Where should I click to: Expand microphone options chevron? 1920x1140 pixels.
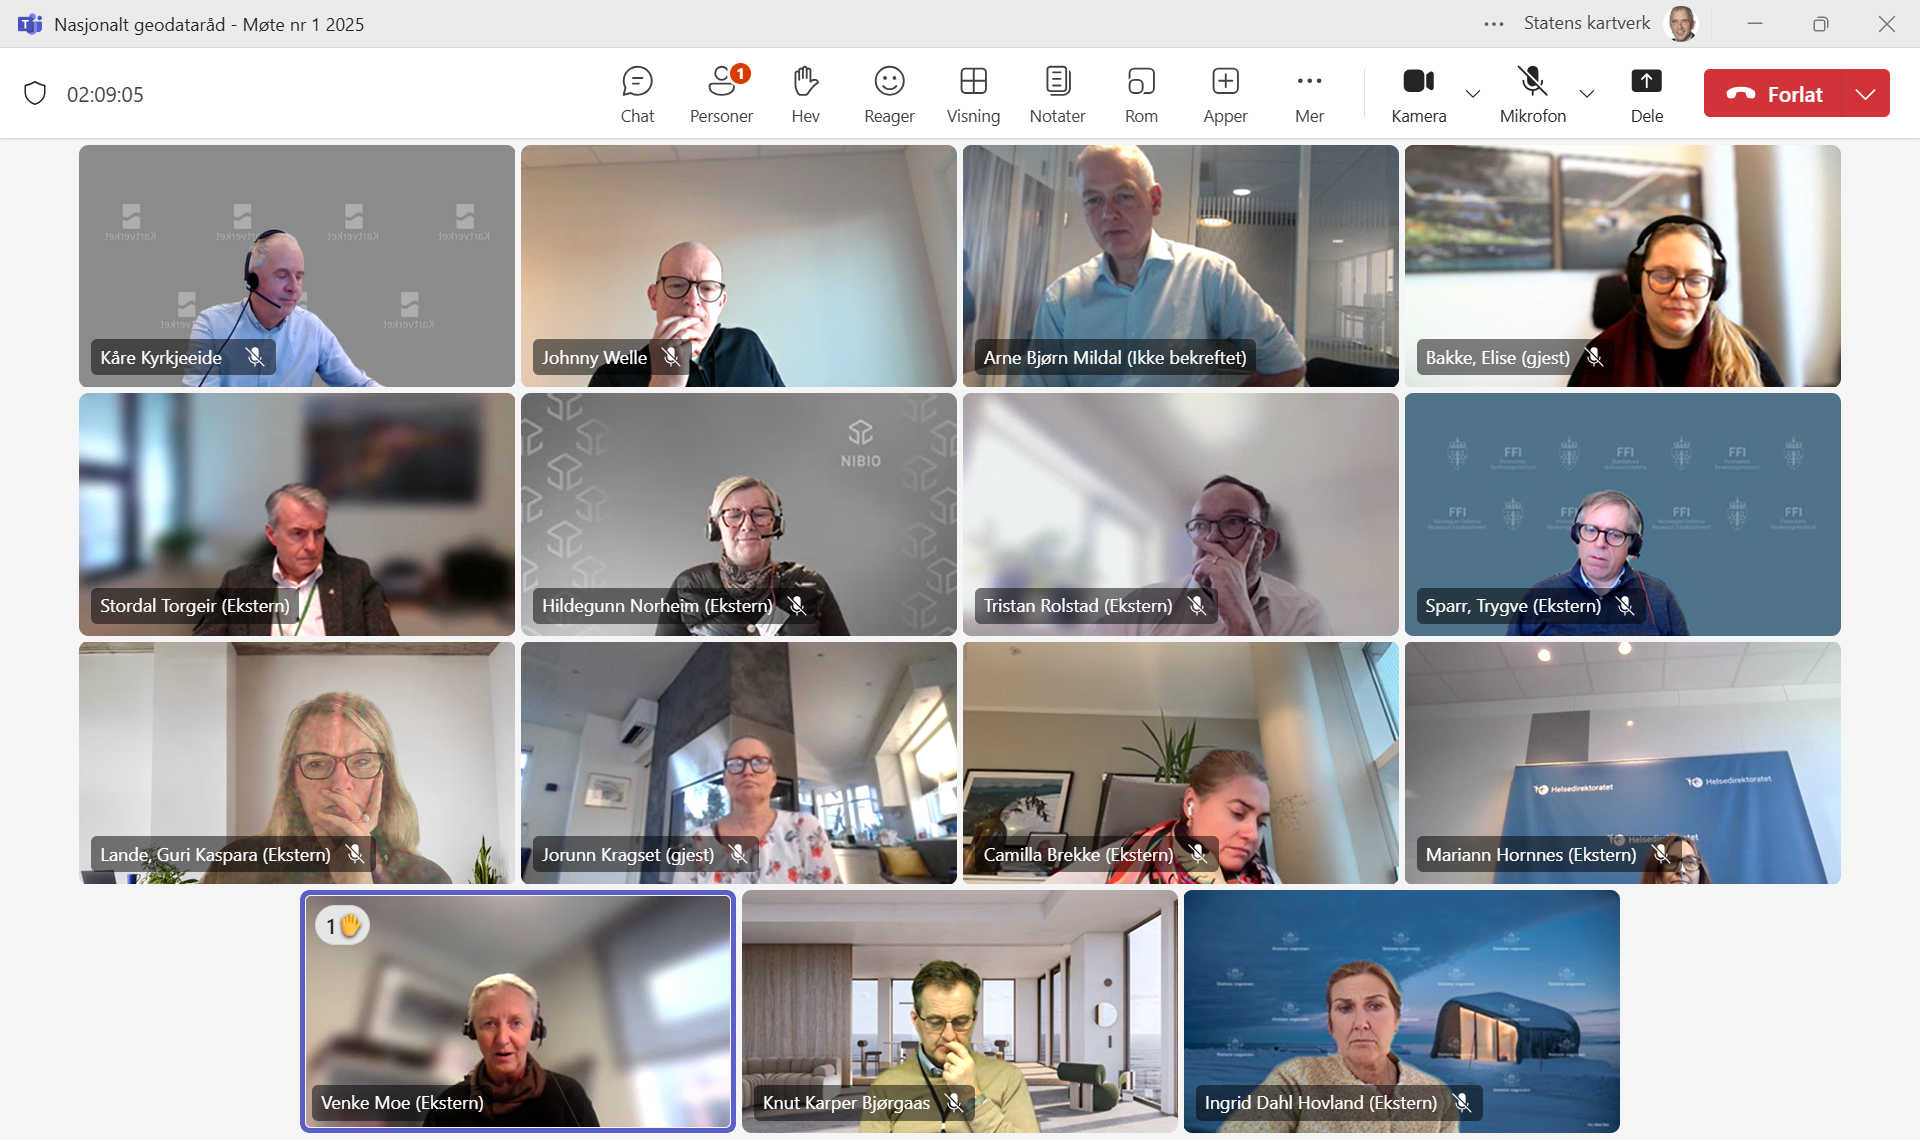[x=1587, y=94]
